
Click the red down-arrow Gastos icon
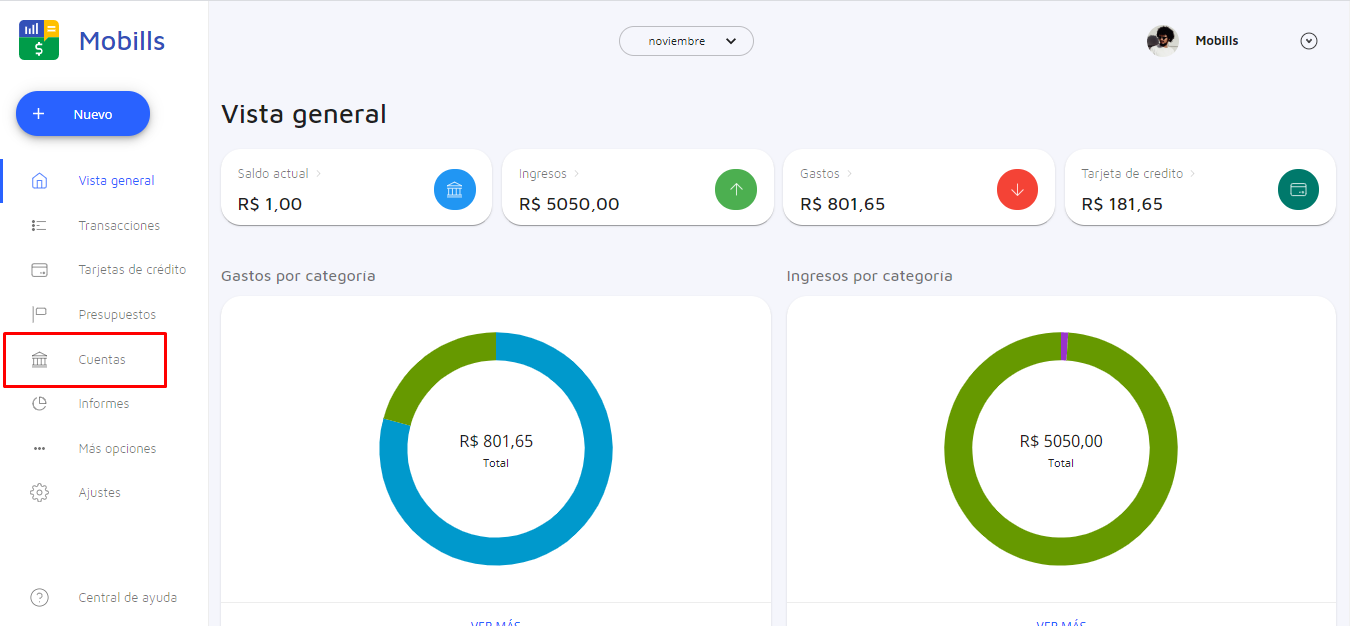[1017, 190]
